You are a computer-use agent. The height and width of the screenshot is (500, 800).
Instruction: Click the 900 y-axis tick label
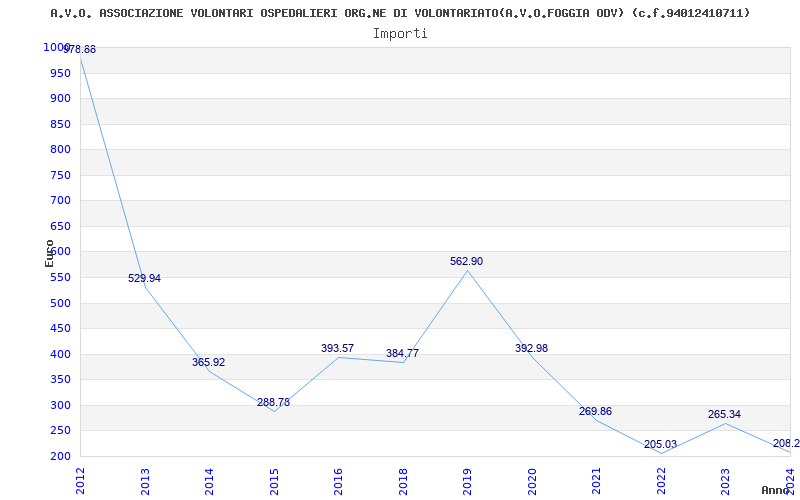(61, 98)
